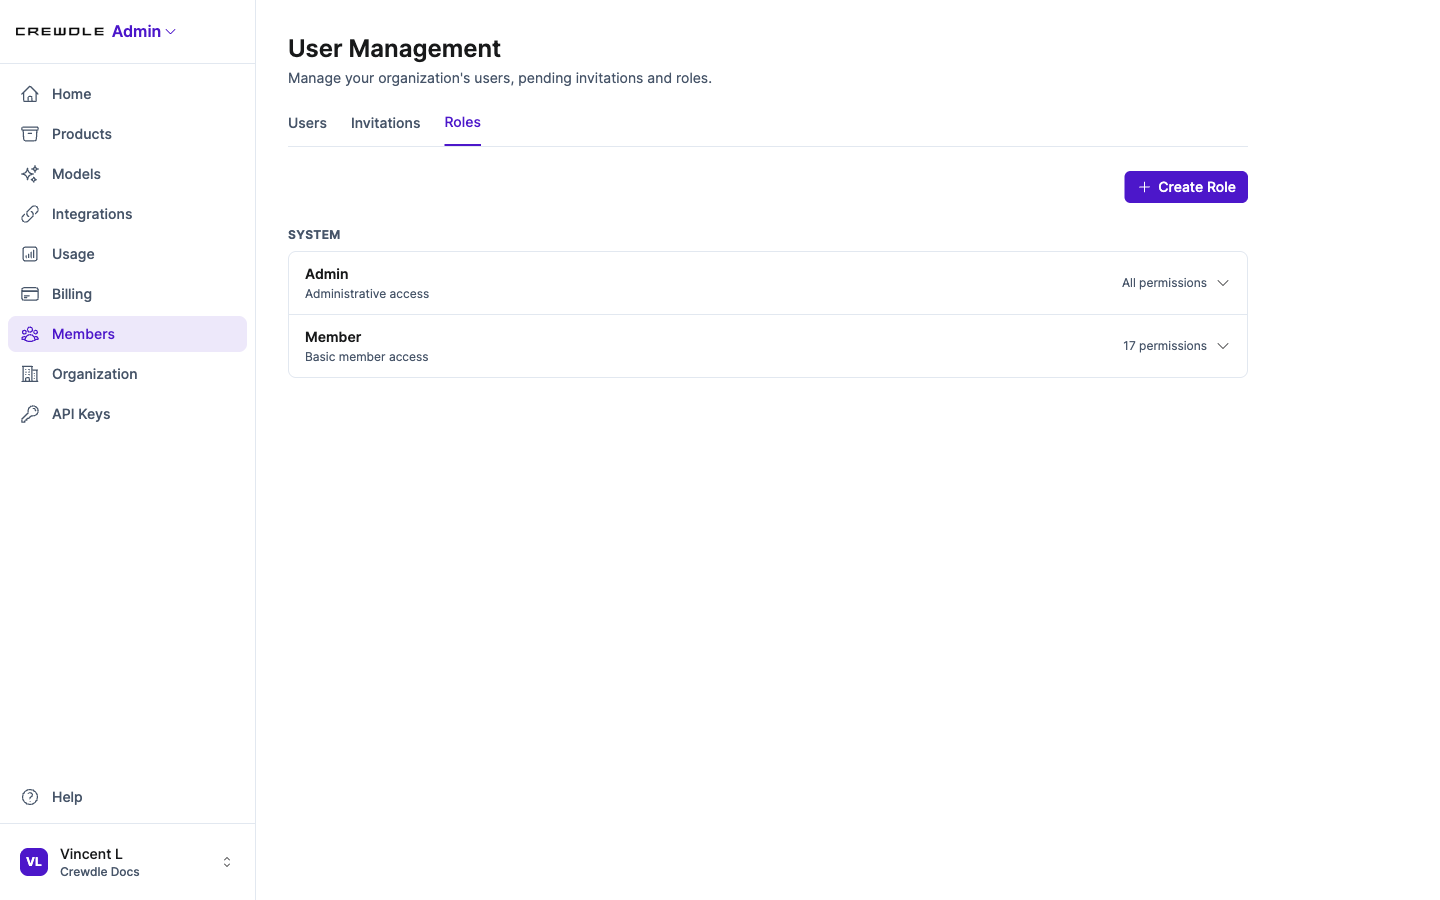Click the Members people icon
This screenshot has width=1440, height=900.
coord(30,334)
